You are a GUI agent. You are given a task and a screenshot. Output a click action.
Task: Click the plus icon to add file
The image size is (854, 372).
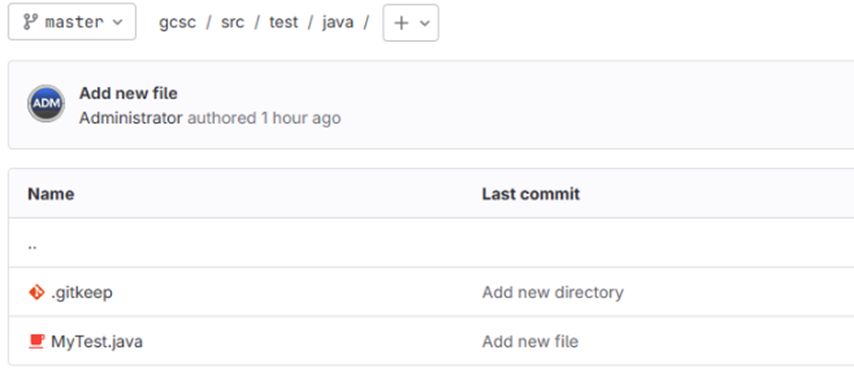(x=401, y=23)
